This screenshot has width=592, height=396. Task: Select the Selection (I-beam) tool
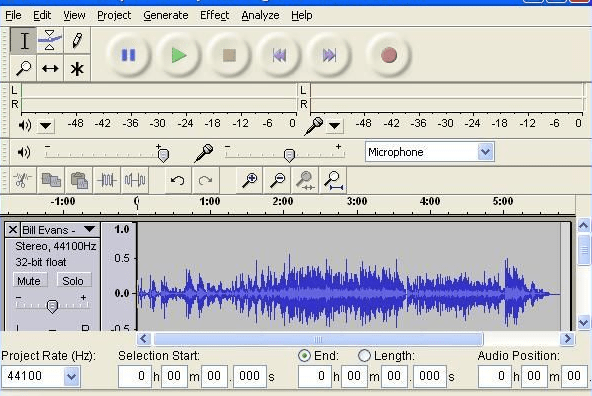click(24, 40)
